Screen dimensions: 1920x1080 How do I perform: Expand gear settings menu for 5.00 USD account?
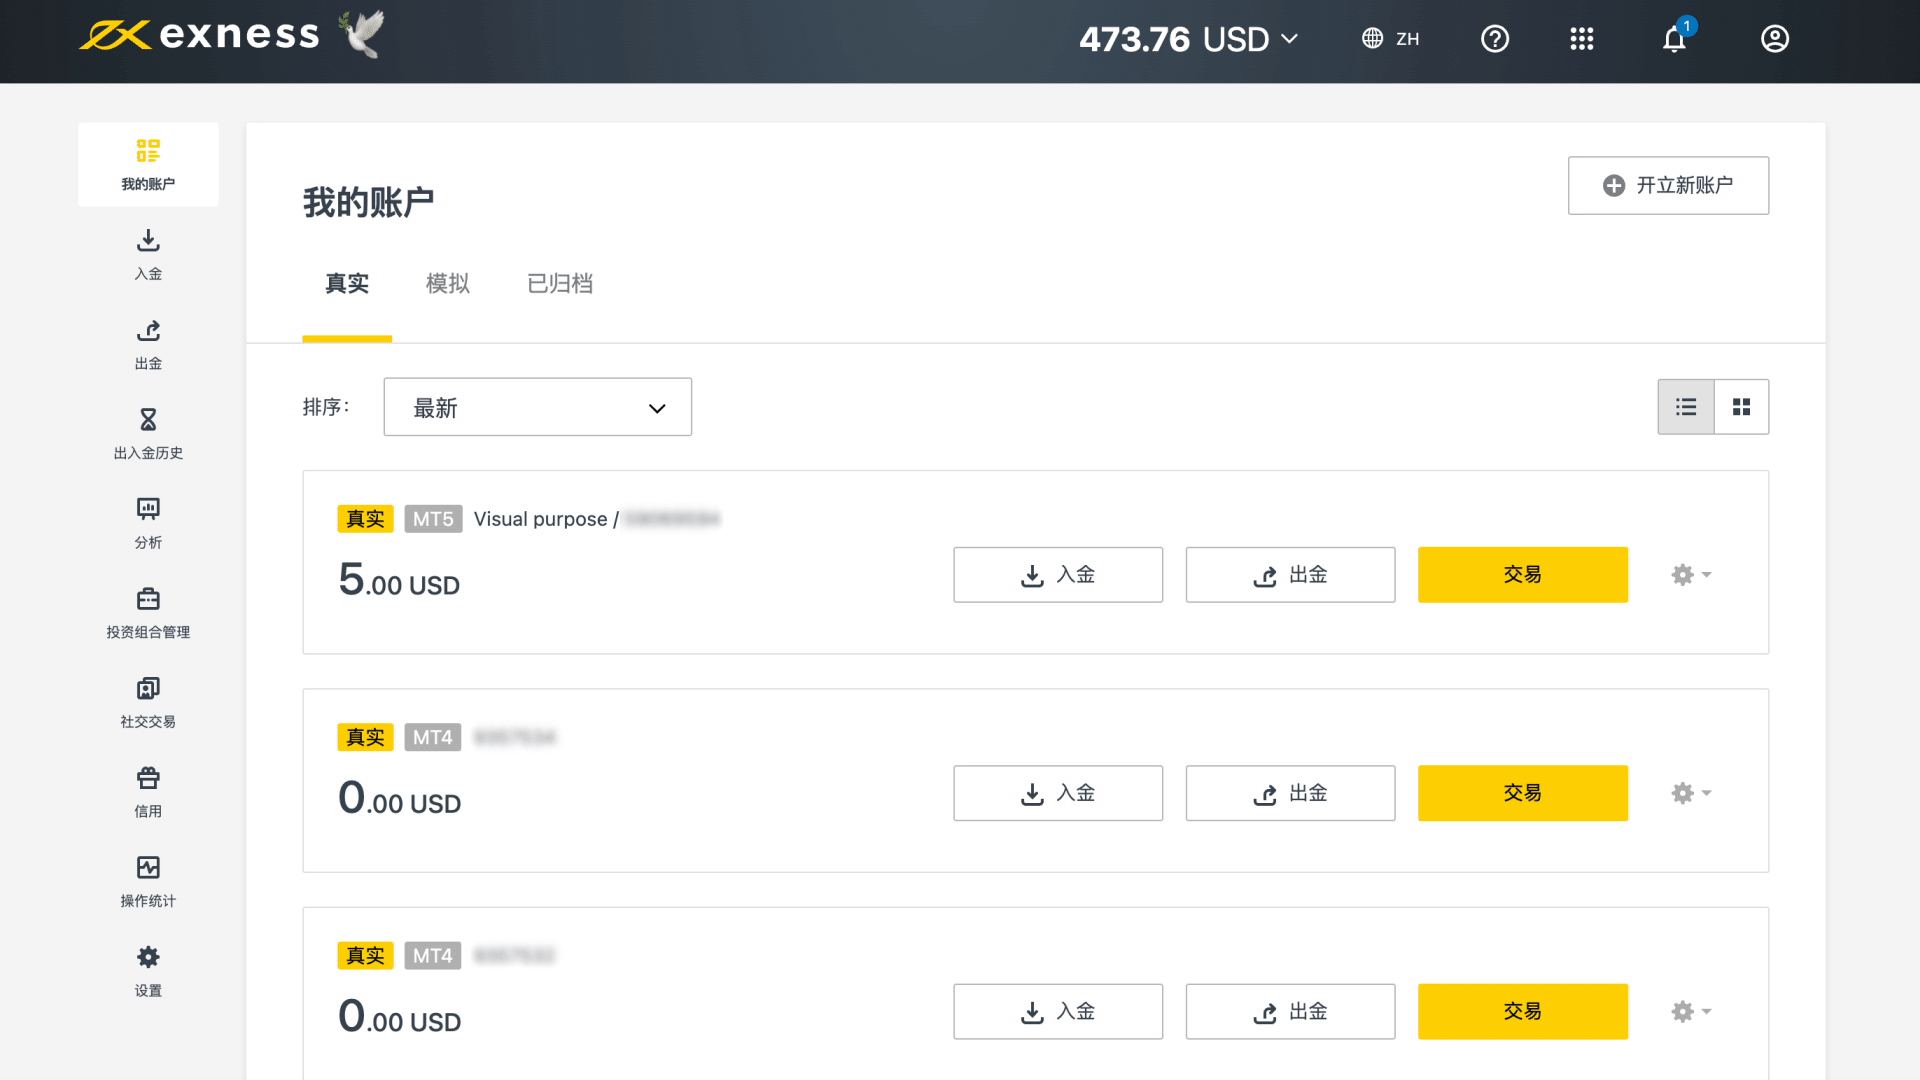1691,575
